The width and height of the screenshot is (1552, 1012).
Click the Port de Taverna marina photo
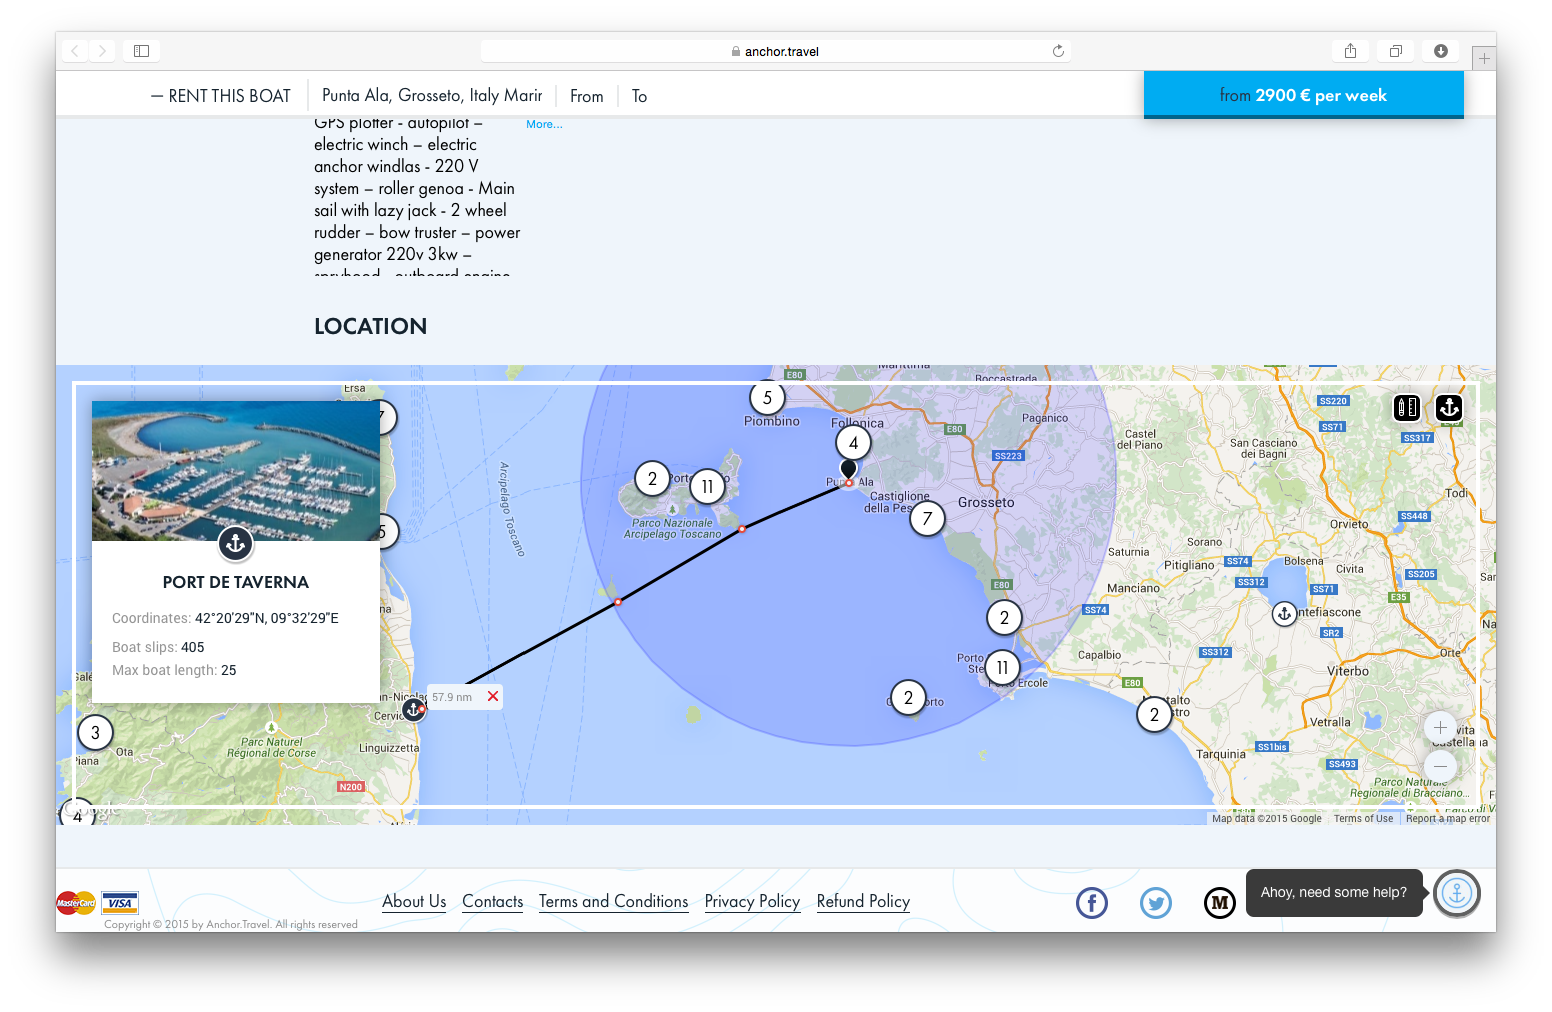coord(236,471)
